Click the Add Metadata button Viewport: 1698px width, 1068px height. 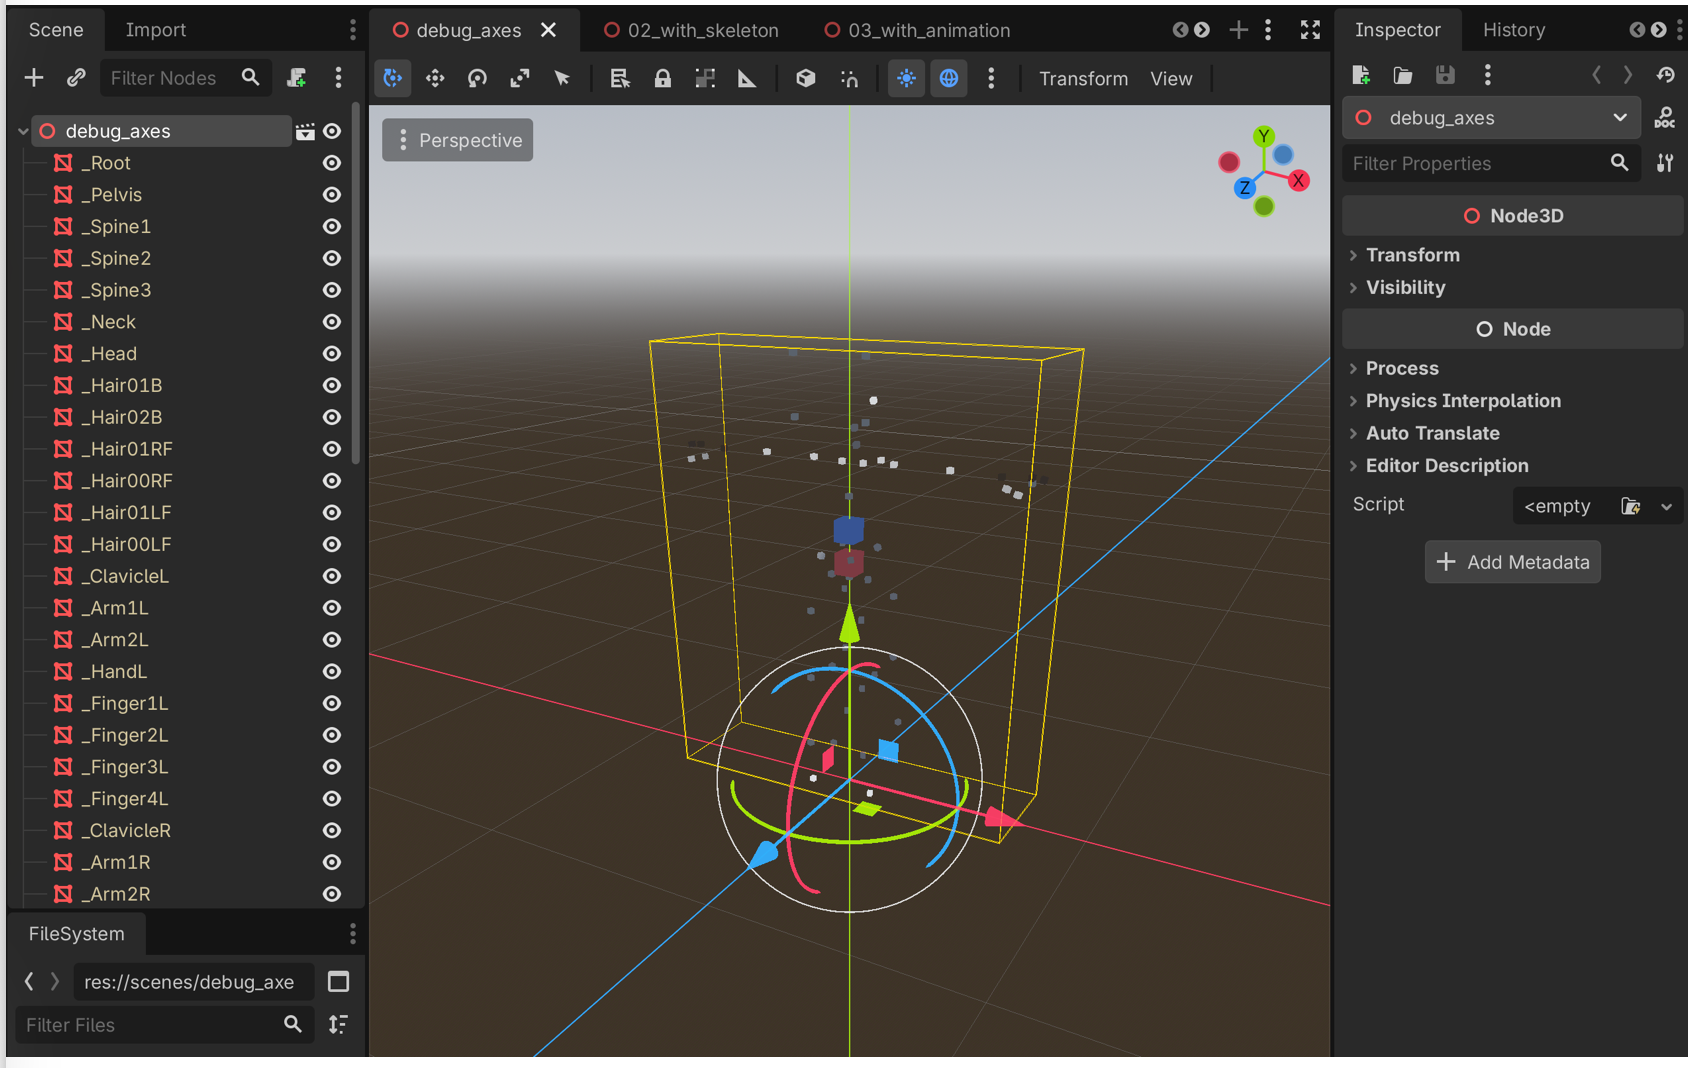pos(1512,562)
